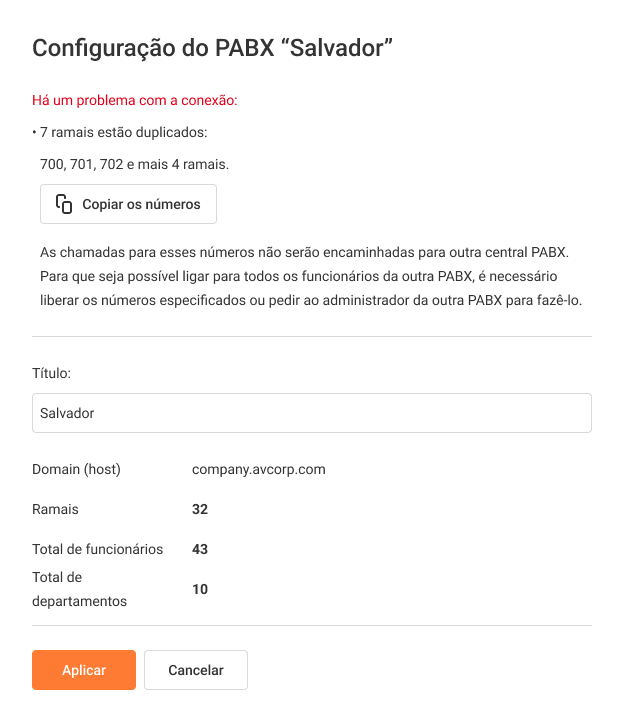The height and width of the screenshot is (722, 624).
Task: Click the Título field label
Action: [52, 372]
